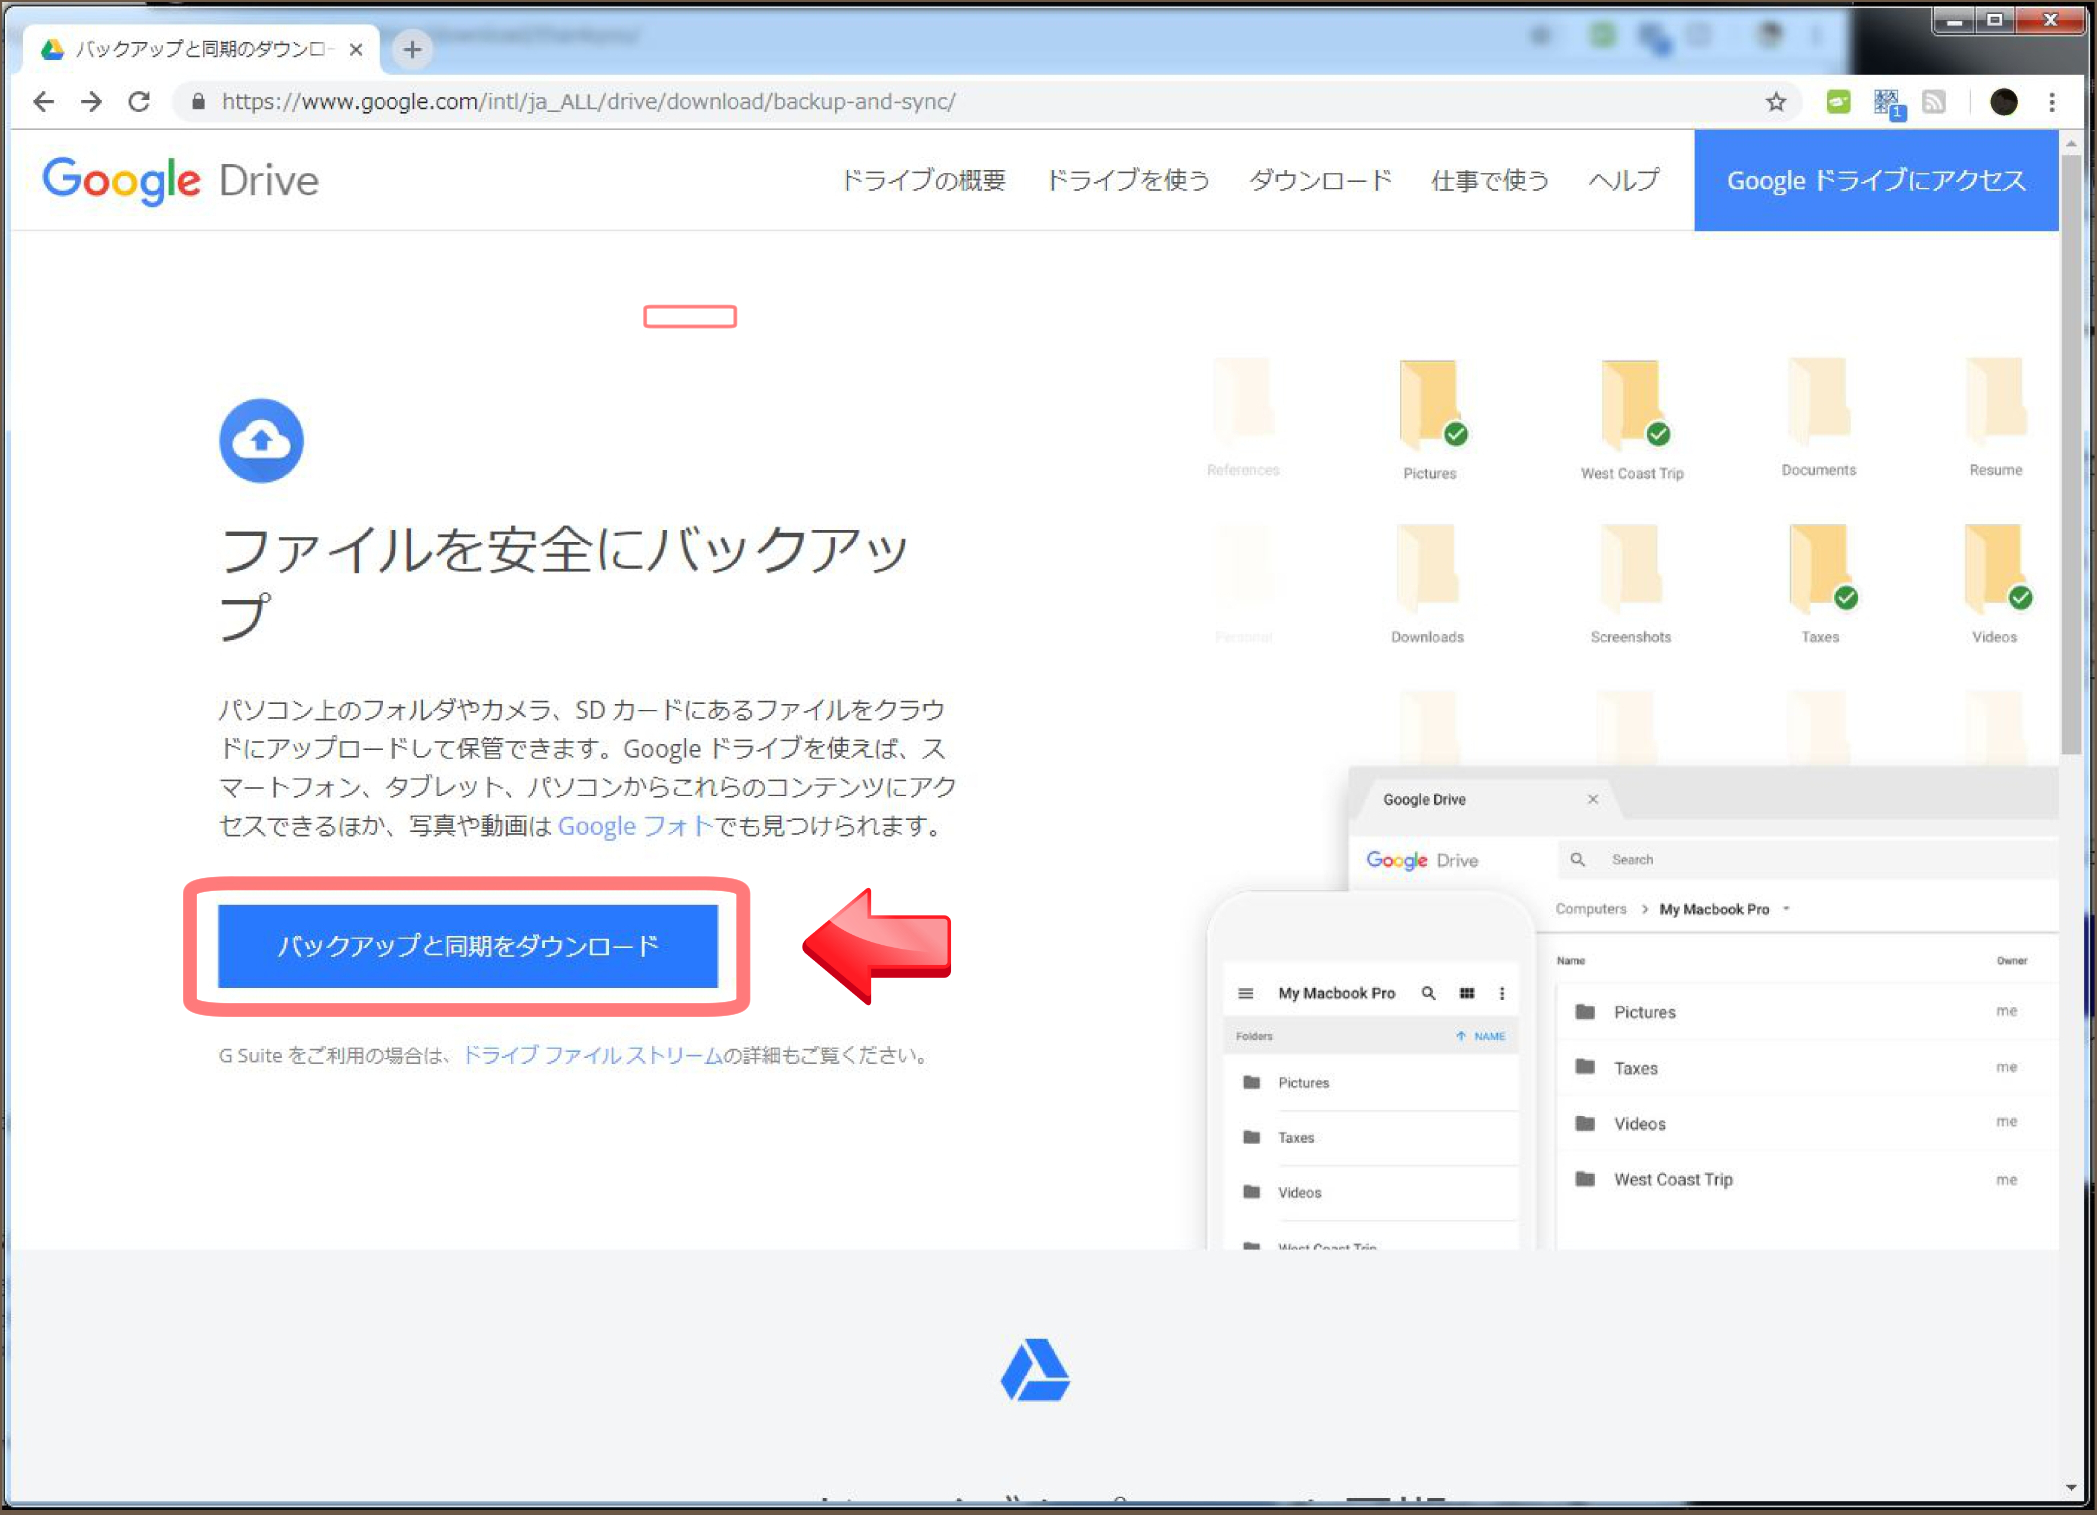Click the blue cloud upload icon
This screenshot has height=1515, width=2097.
point(261,441)
